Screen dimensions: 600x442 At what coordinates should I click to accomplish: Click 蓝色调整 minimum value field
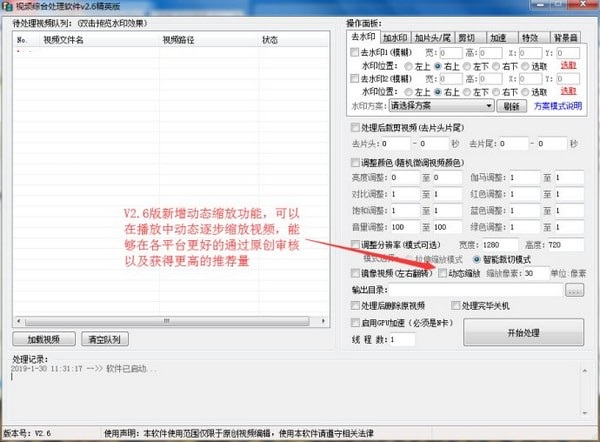[x=524, y=210]
